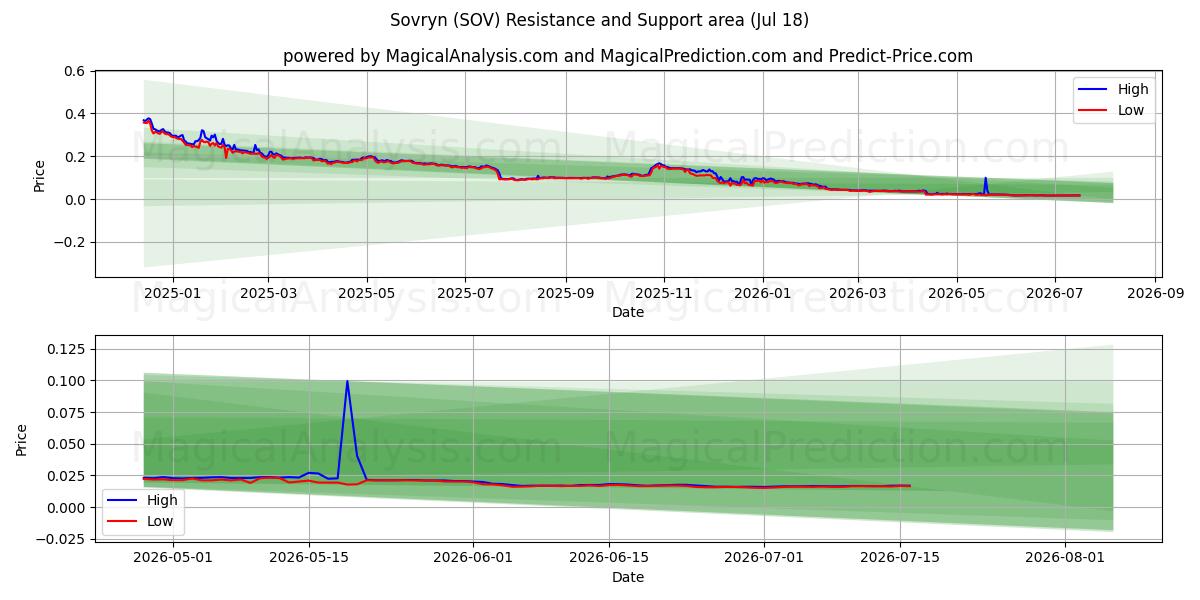Click the 0.125 price tick in bottom chart
This screenshot has width=1200, height=600.
68,350
